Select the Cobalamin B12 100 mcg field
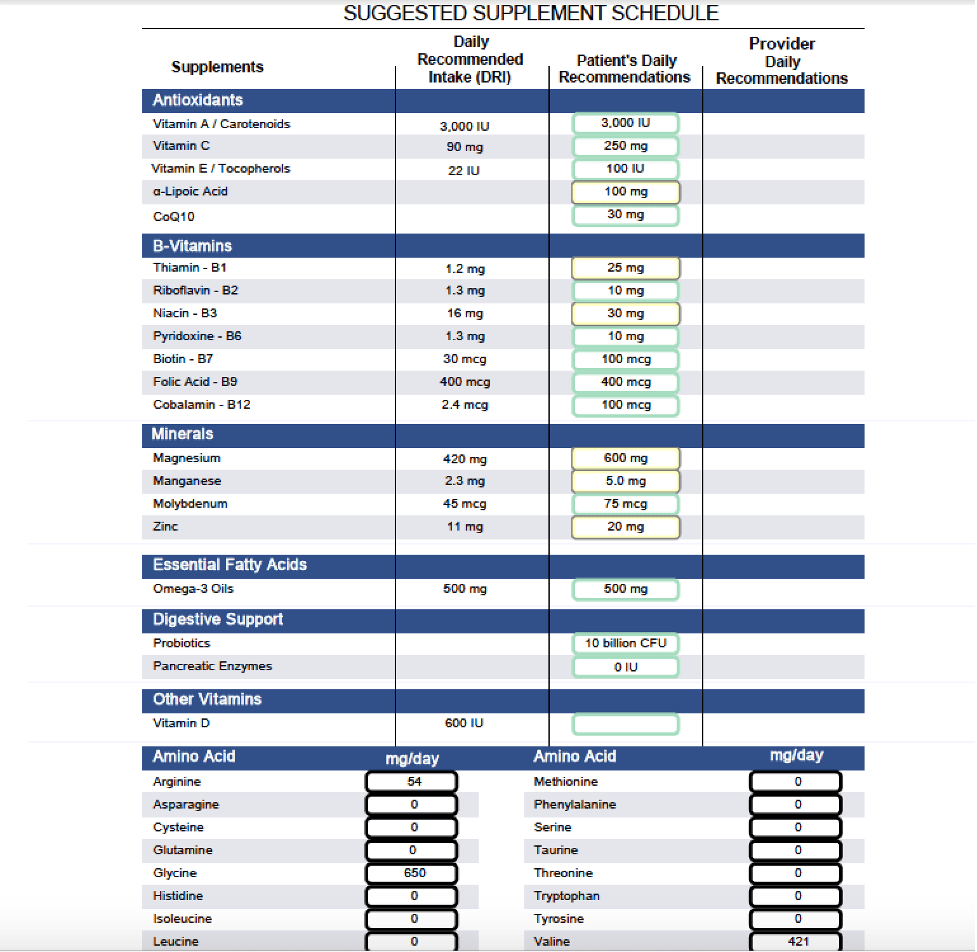This screenshot has width=977, height=952. pos(625,405)
